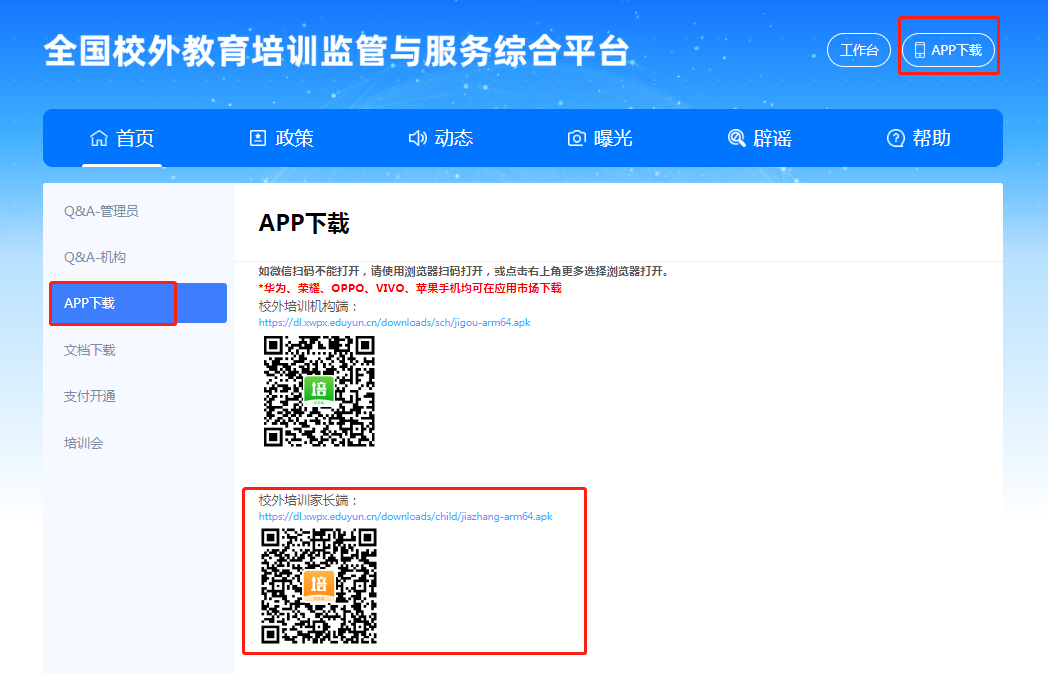This screenshot has width=1048, height=674.
Task: Go to the 曝光 navigation tab
Action: [600, 138]
